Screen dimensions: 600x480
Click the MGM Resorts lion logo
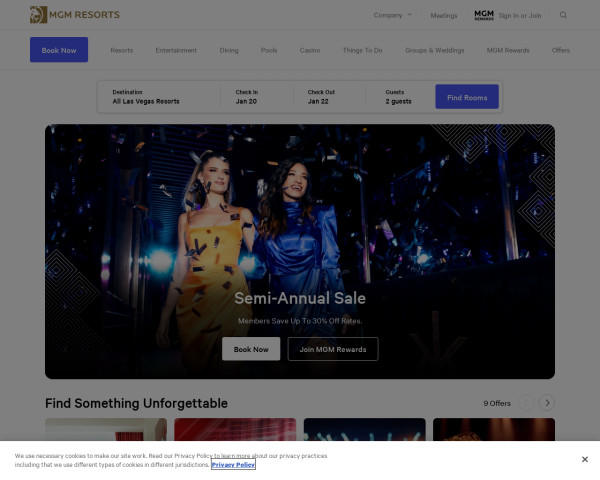pos(75,15)
